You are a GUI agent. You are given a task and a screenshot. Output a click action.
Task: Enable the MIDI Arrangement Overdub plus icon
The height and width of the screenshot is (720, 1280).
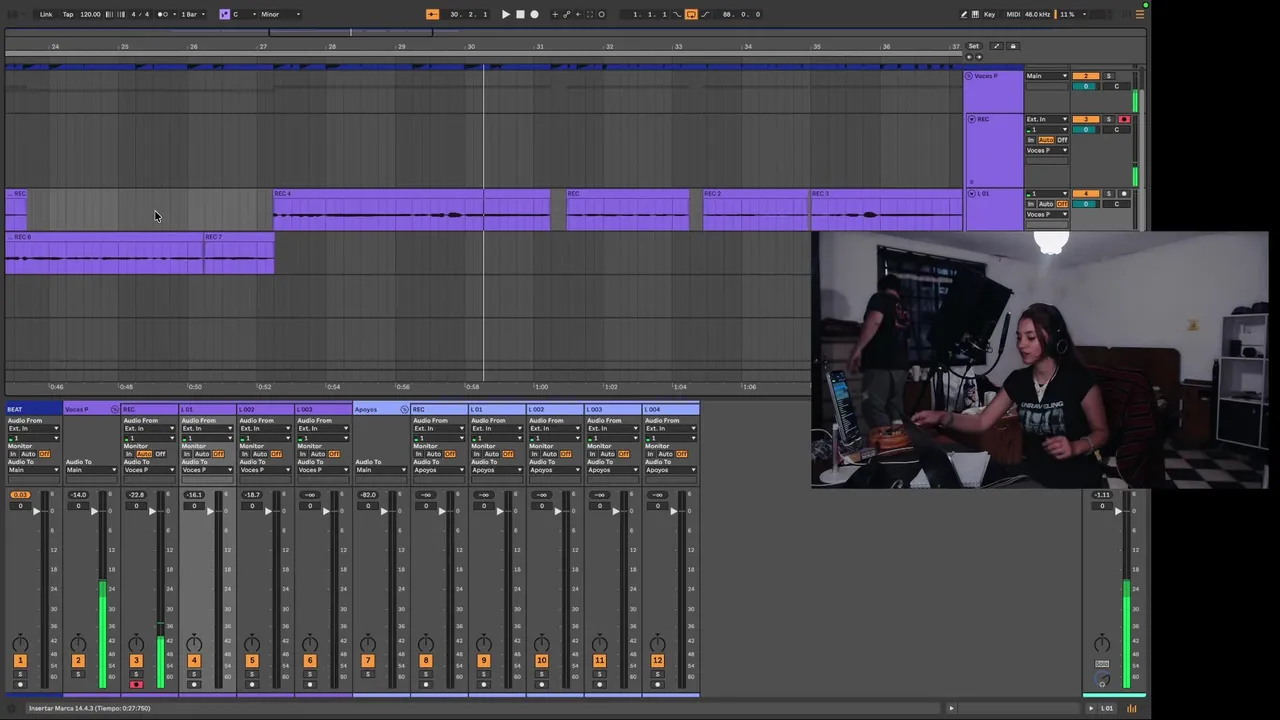555,14
